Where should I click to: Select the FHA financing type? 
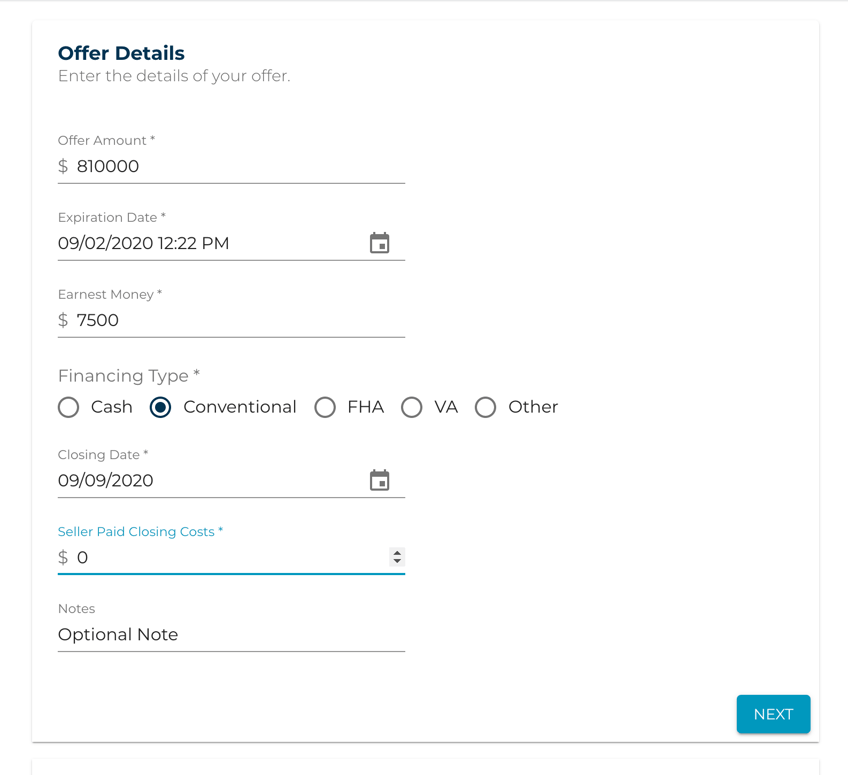[325, 407]
